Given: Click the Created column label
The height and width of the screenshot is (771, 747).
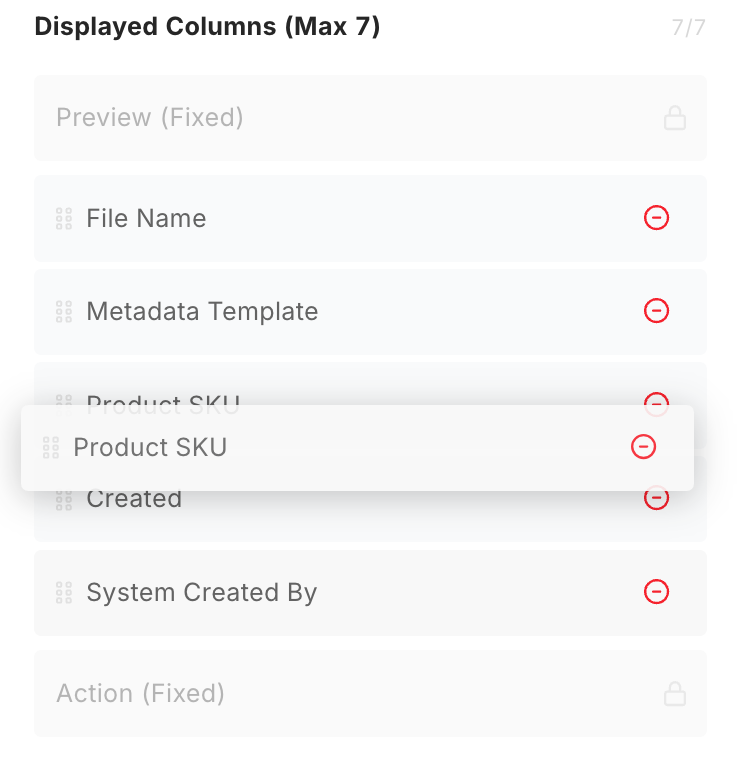Looking at the screenshot, I should [134, 500].
